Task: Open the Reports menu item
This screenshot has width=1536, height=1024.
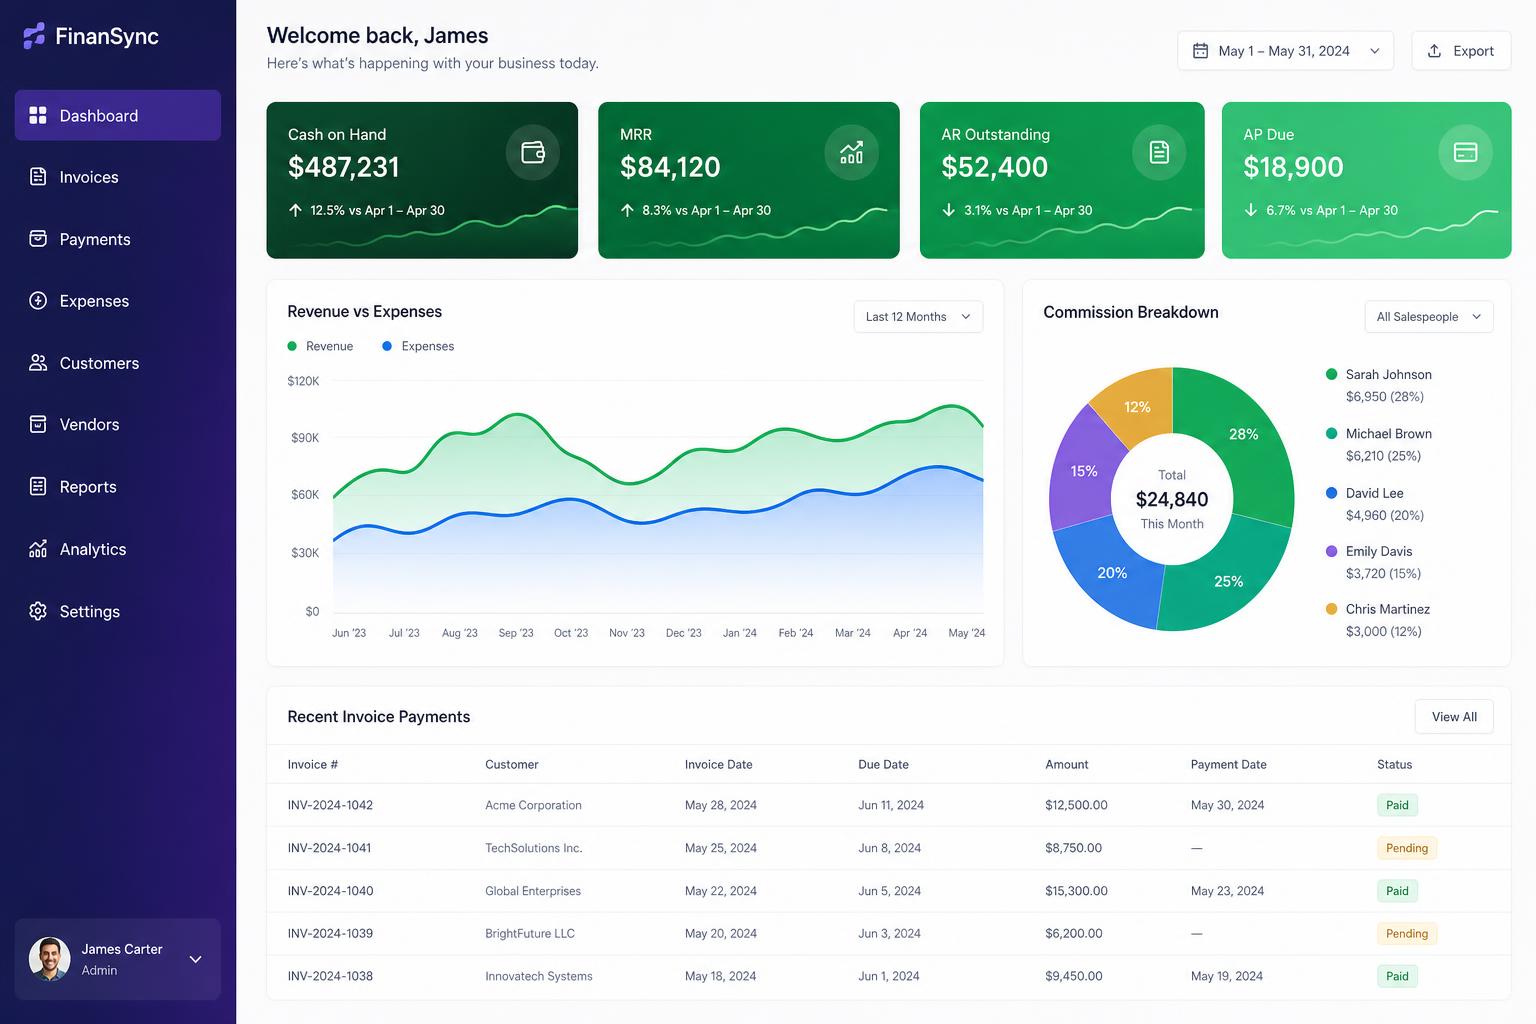Action: click(x=118, y=486)
